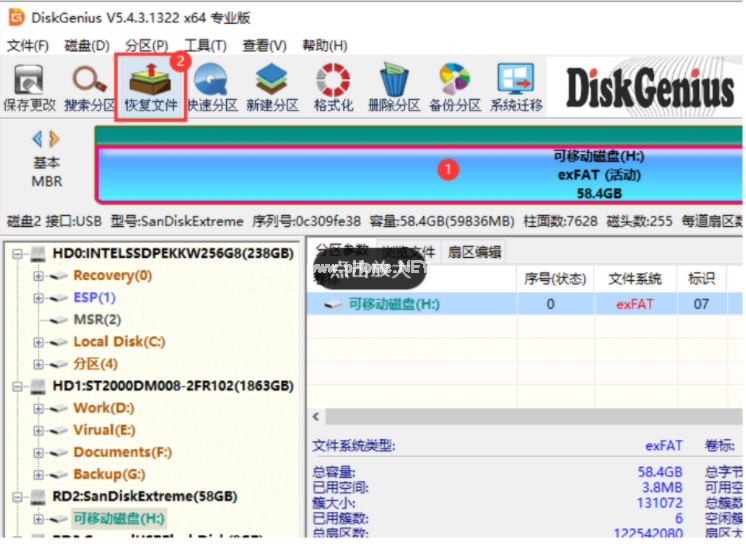Click the 删除分区 (Delete Partition) icon
746x552 pixels.
(x=394, y=87)
